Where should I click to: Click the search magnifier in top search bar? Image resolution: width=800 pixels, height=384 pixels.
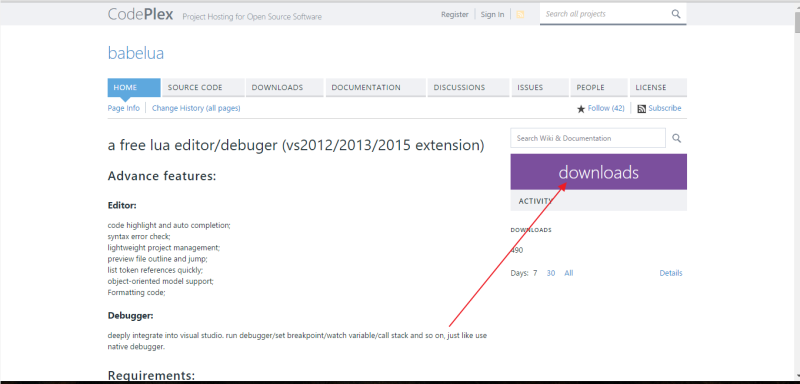point(676,14)
